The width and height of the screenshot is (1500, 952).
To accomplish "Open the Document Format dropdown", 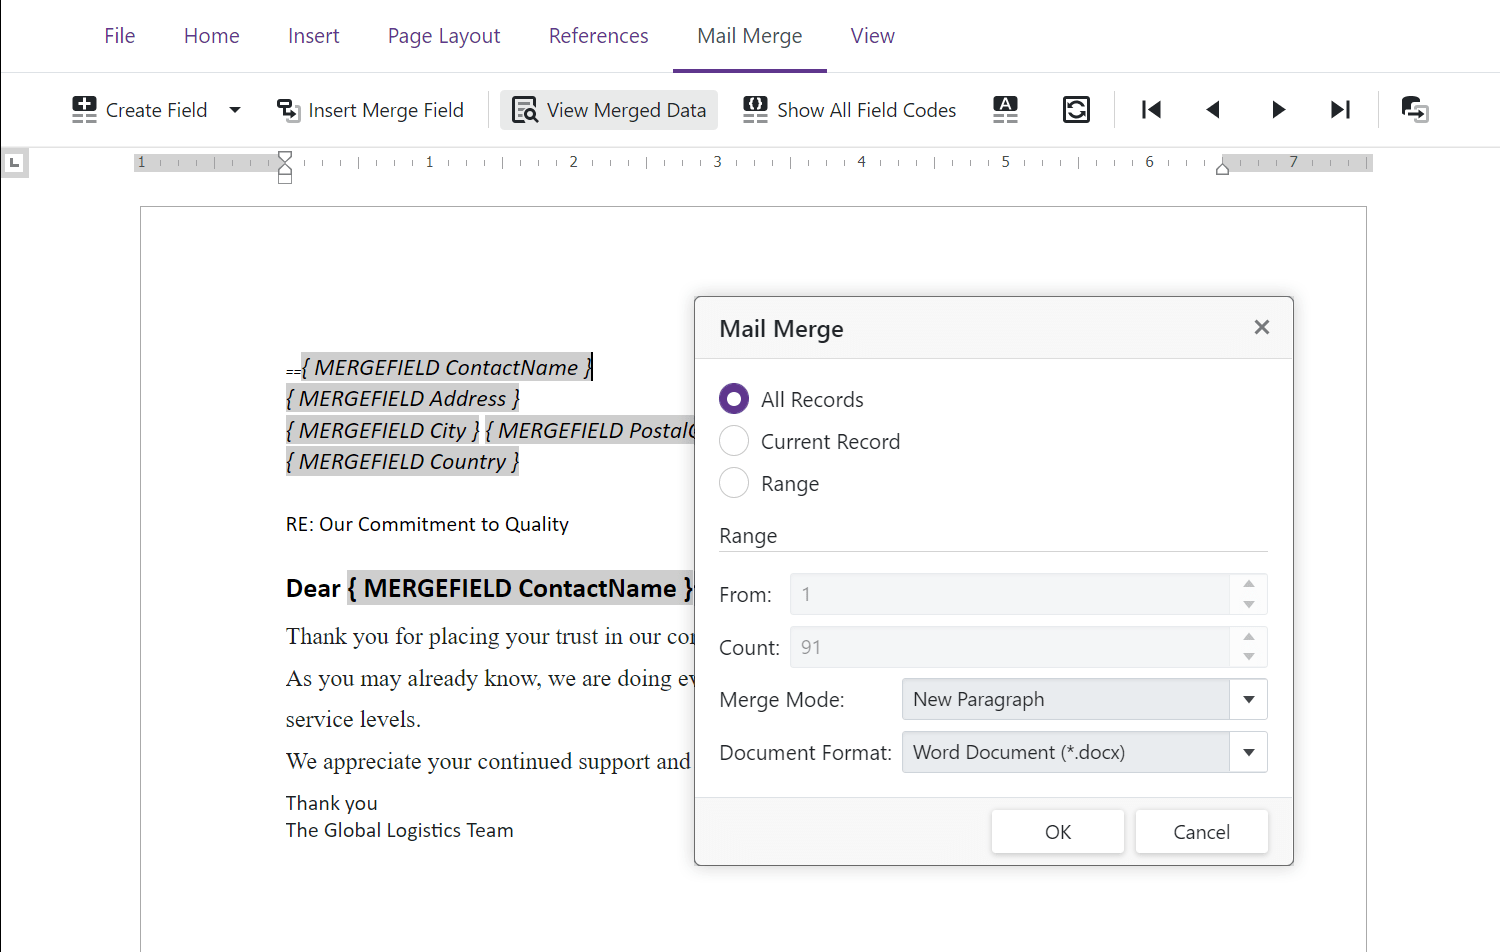I will click(1248, 752).
